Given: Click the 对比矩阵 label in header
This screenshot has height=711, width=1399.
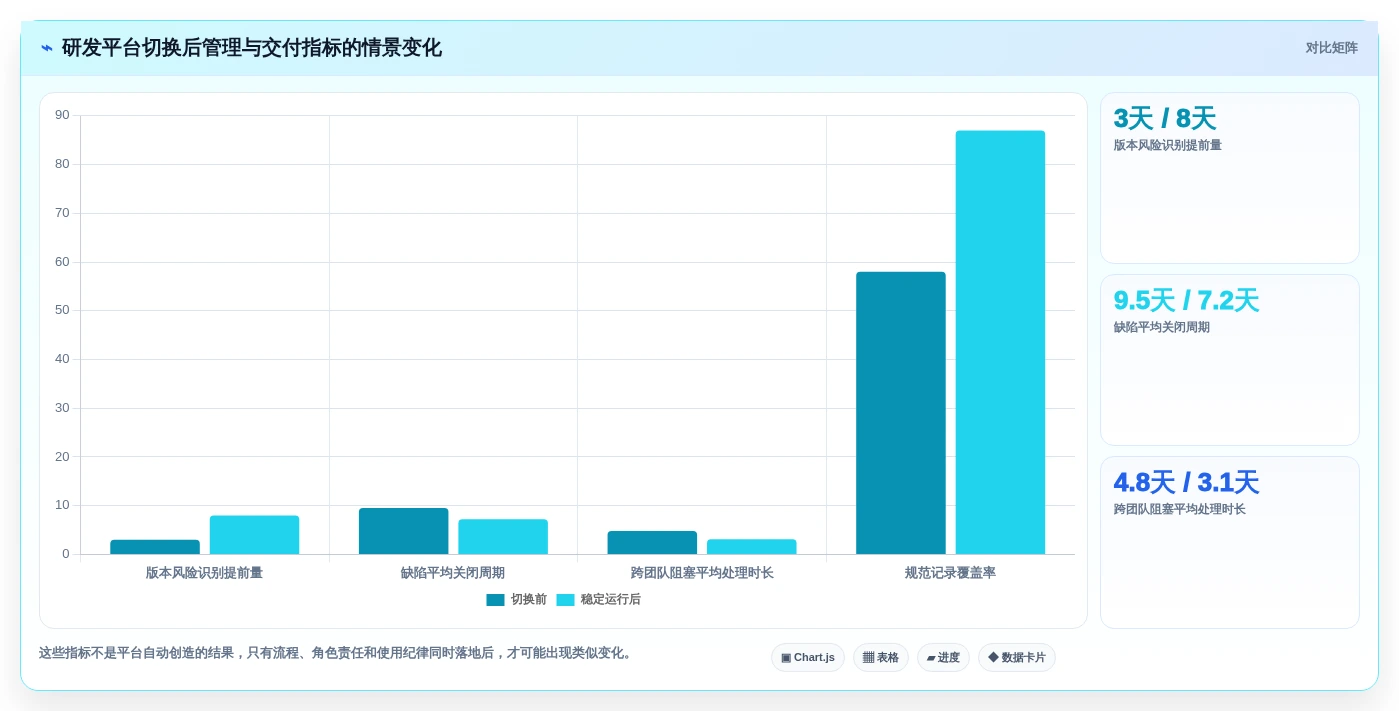Looking at the screenshot, I should (1331, 48).
